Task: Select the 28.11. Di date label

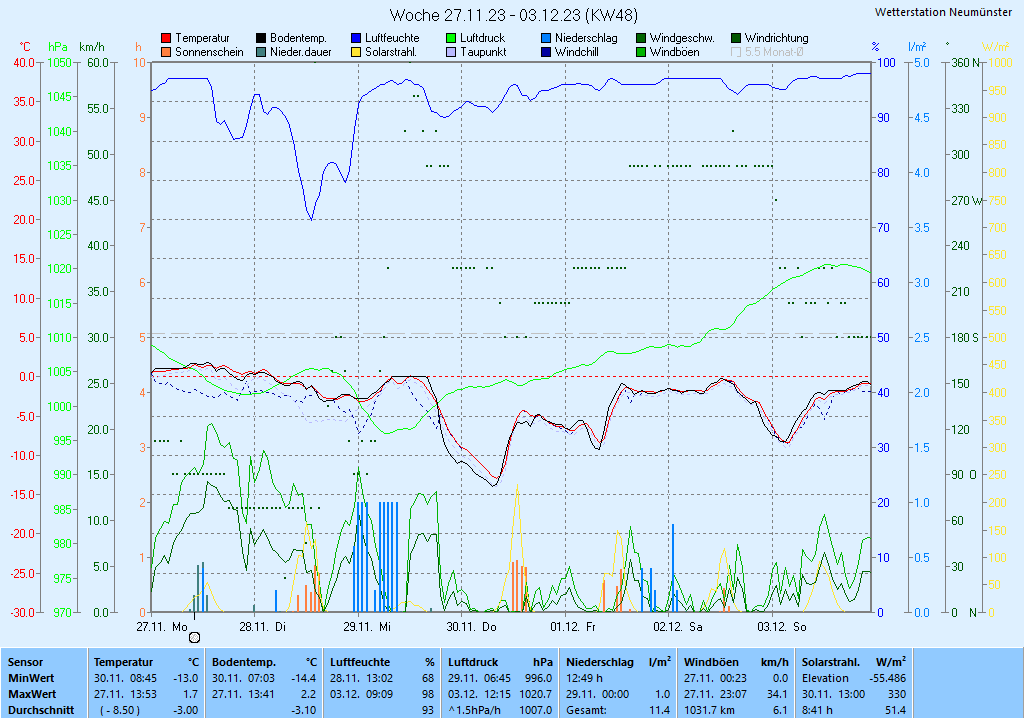Action: pos(263,627)
